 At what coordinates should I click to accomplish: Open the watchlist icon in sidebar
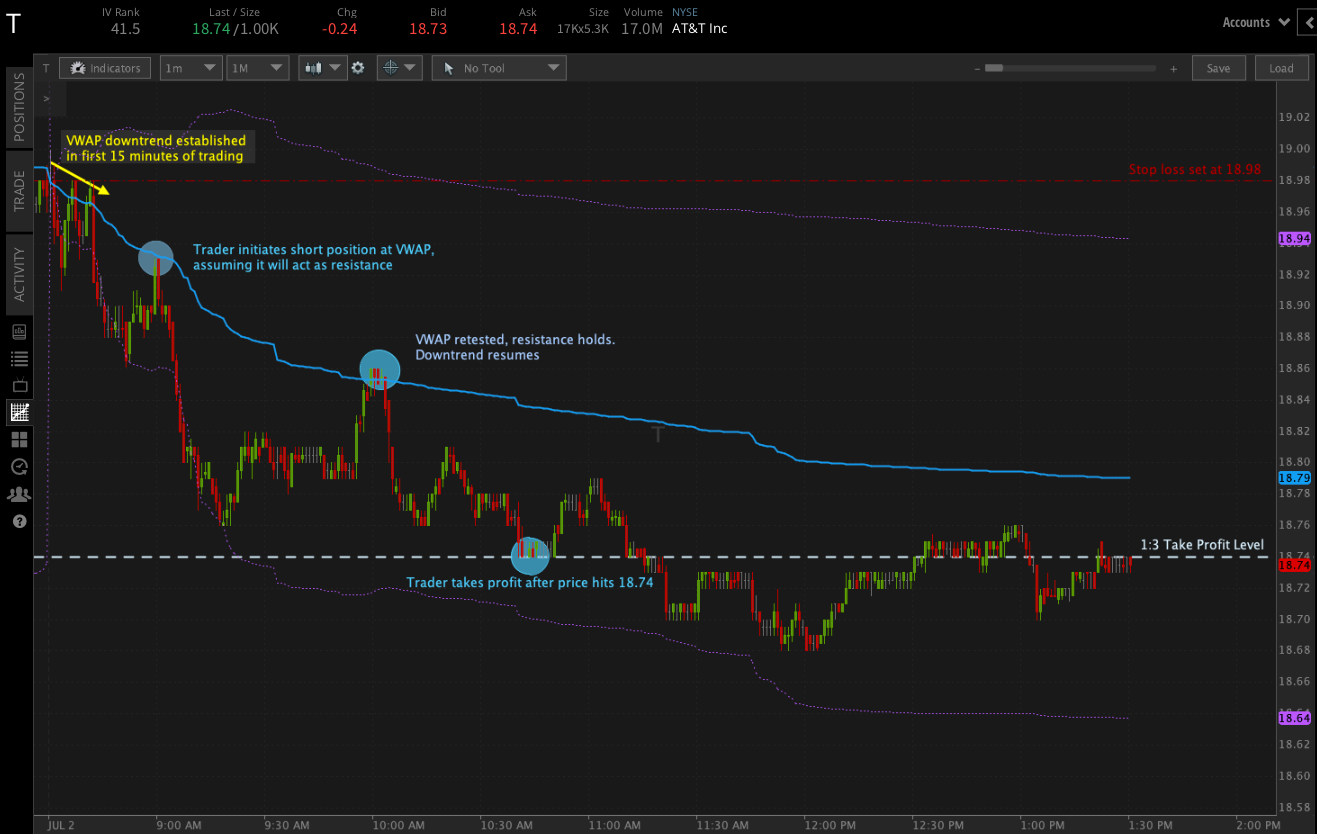click(x=18, y=358)
